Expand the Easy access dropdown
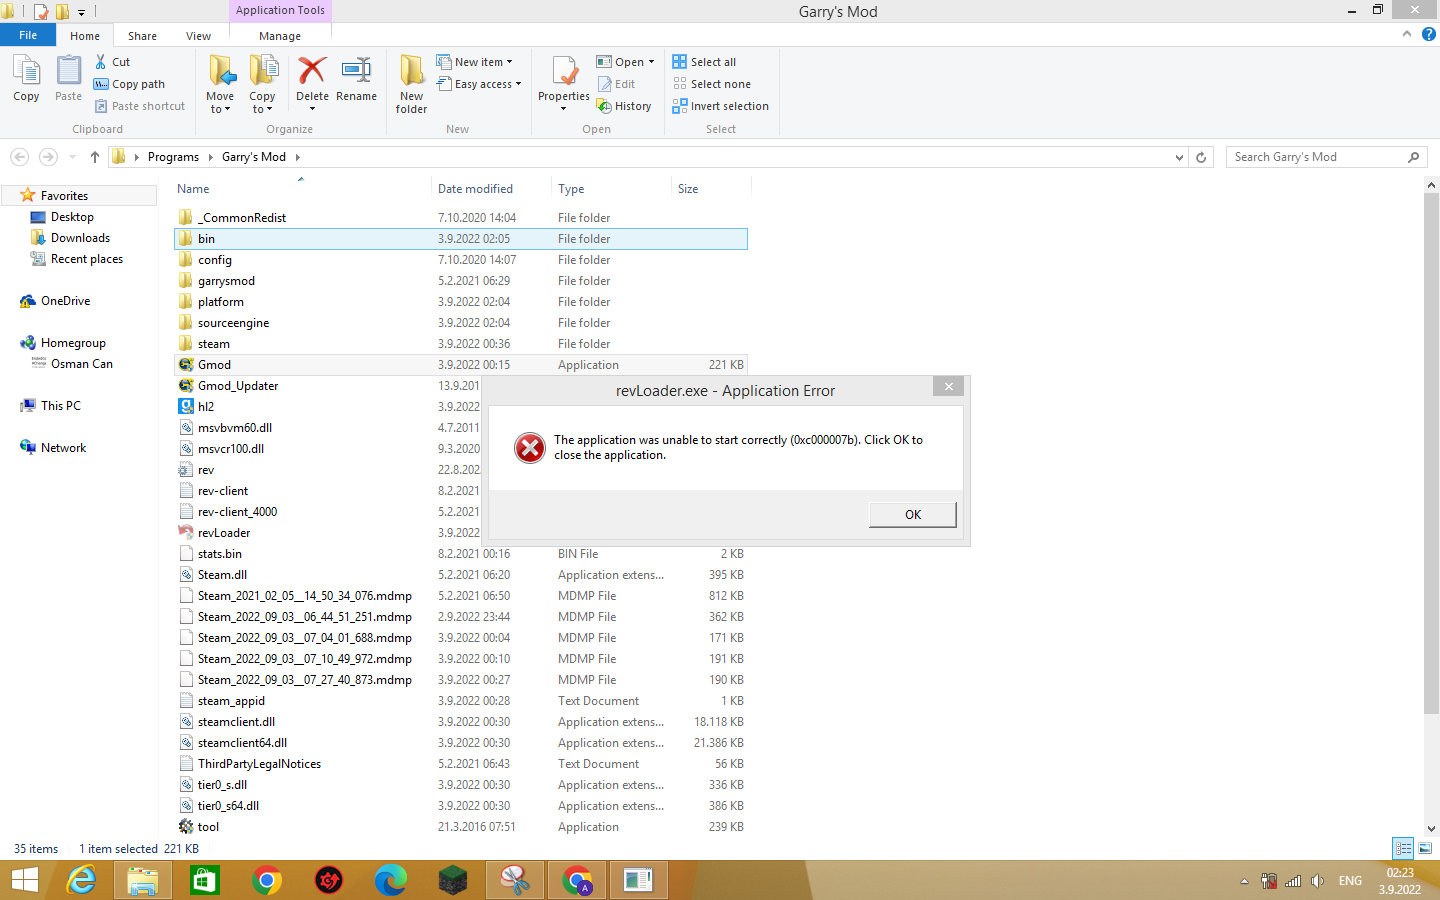The width and height of the screenshot is (1440, 900). click(x=480, y=84)
